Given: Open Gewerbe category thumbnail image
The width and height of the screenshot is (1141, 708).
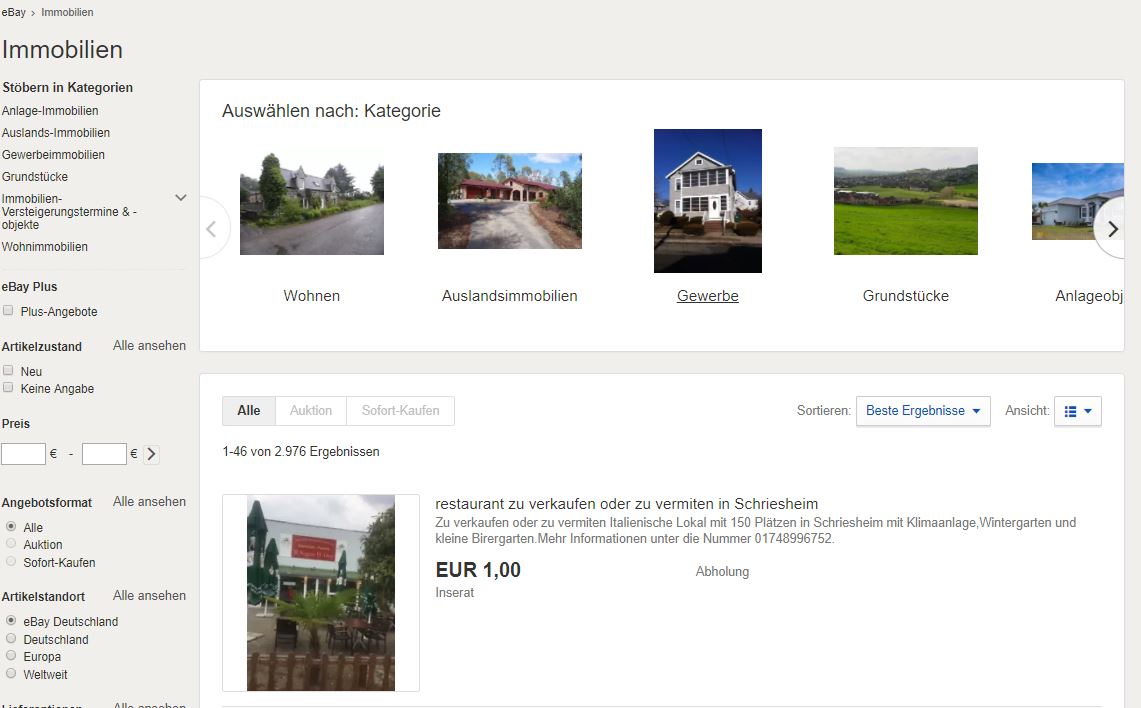Looking at the screenshot, I should [707, 201].
